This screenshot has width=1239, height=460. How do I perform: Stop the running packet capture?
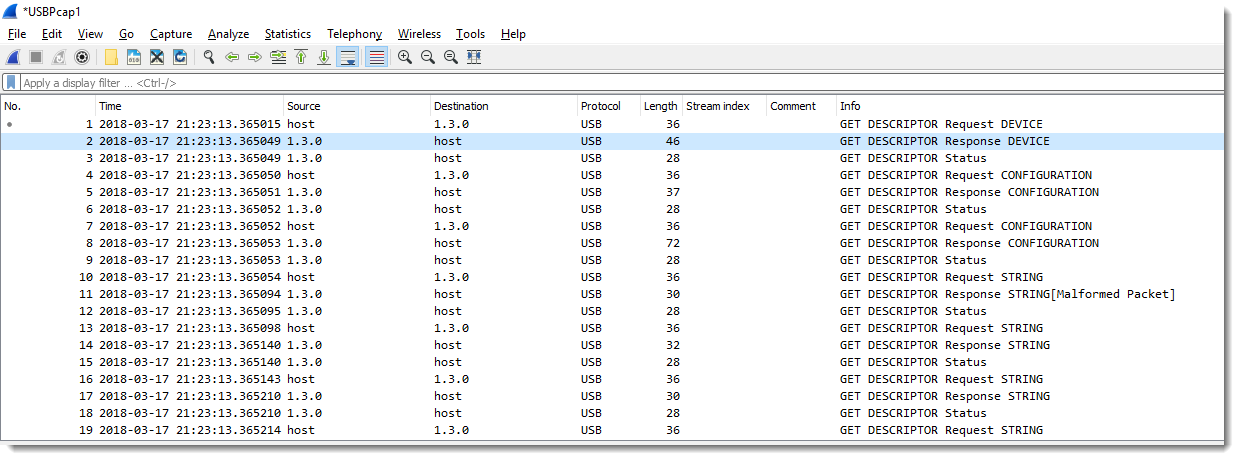pyautogui.click(x=35, y=57)
